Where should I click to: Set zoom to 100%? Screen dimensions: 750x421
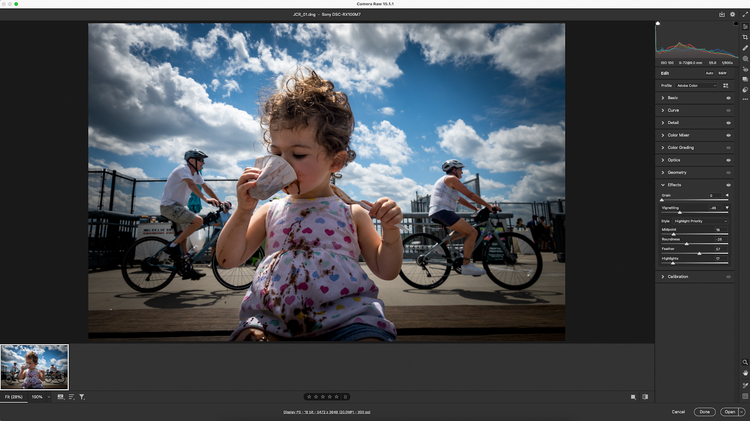[x=37, y=397]
